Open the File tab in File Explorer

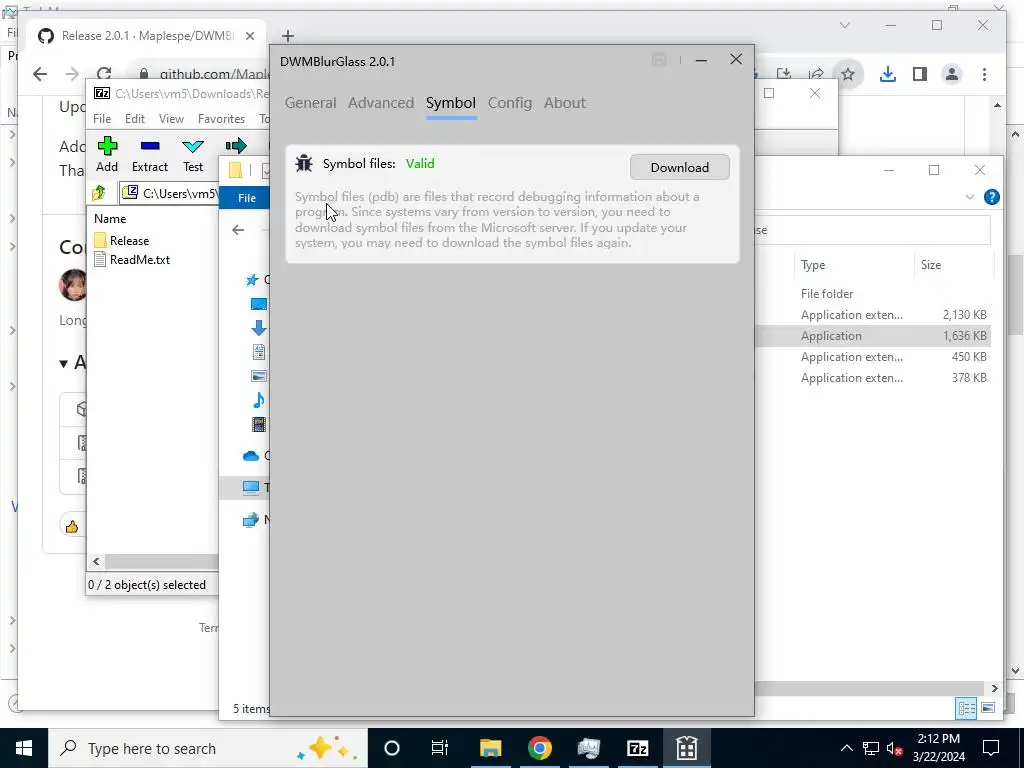coord(246,198)
